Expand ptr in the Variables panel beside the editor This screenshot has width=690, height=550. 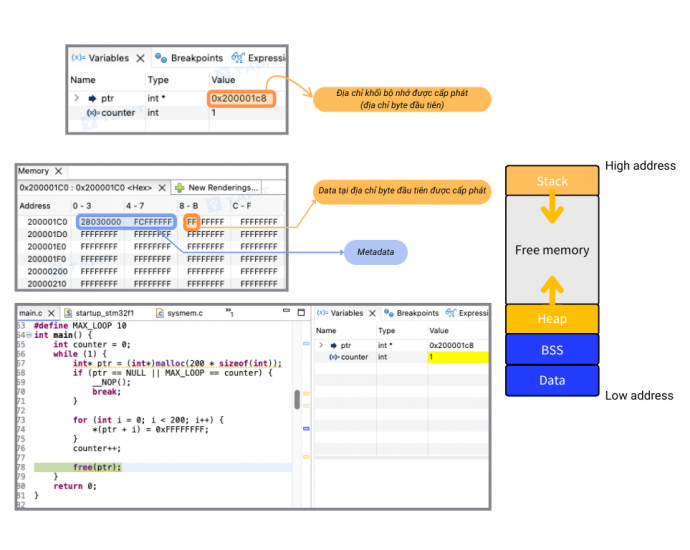[321, 345]
